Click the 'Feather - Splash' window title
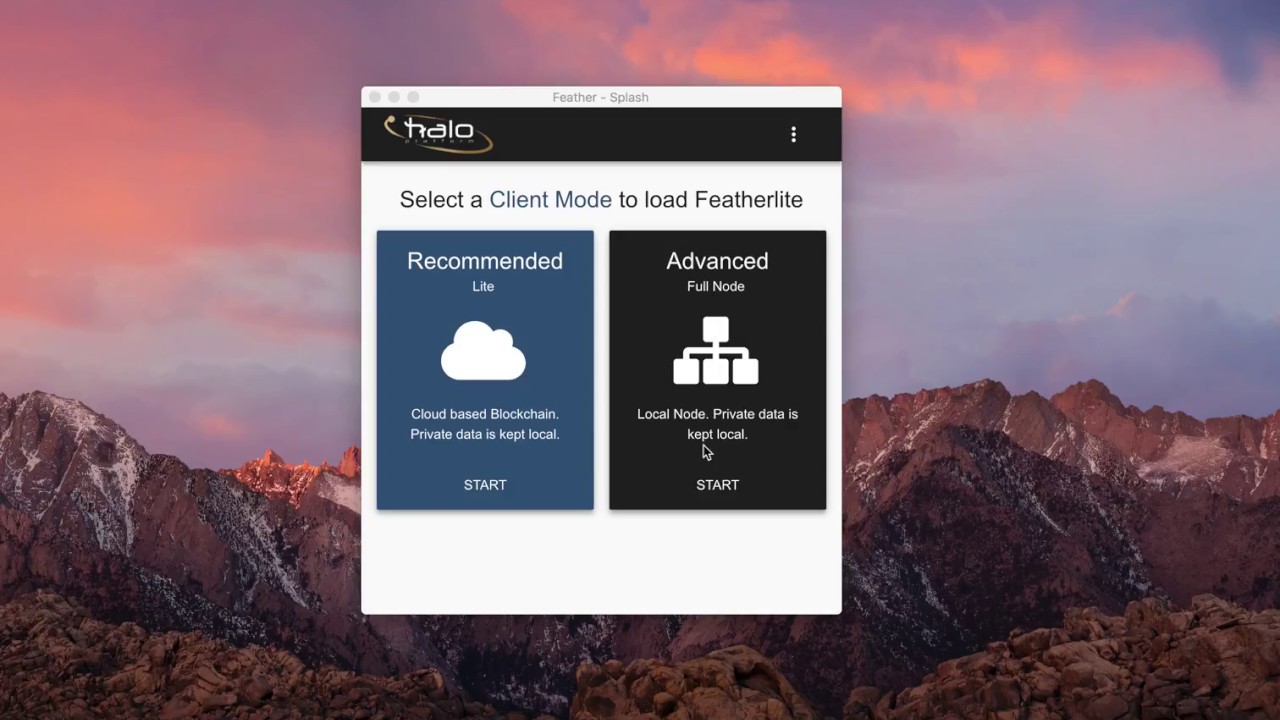This screenshot has width=1280, height=720. pyautogui.click(x=600, y=97)
